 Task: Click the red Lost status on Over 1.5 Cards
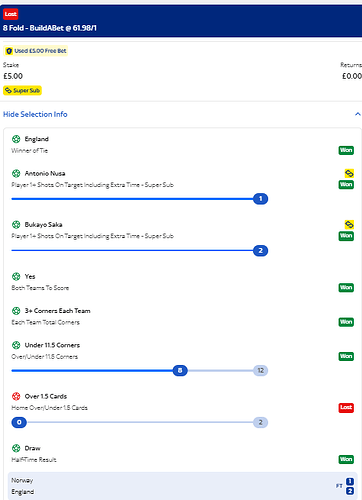pos(346,407)
